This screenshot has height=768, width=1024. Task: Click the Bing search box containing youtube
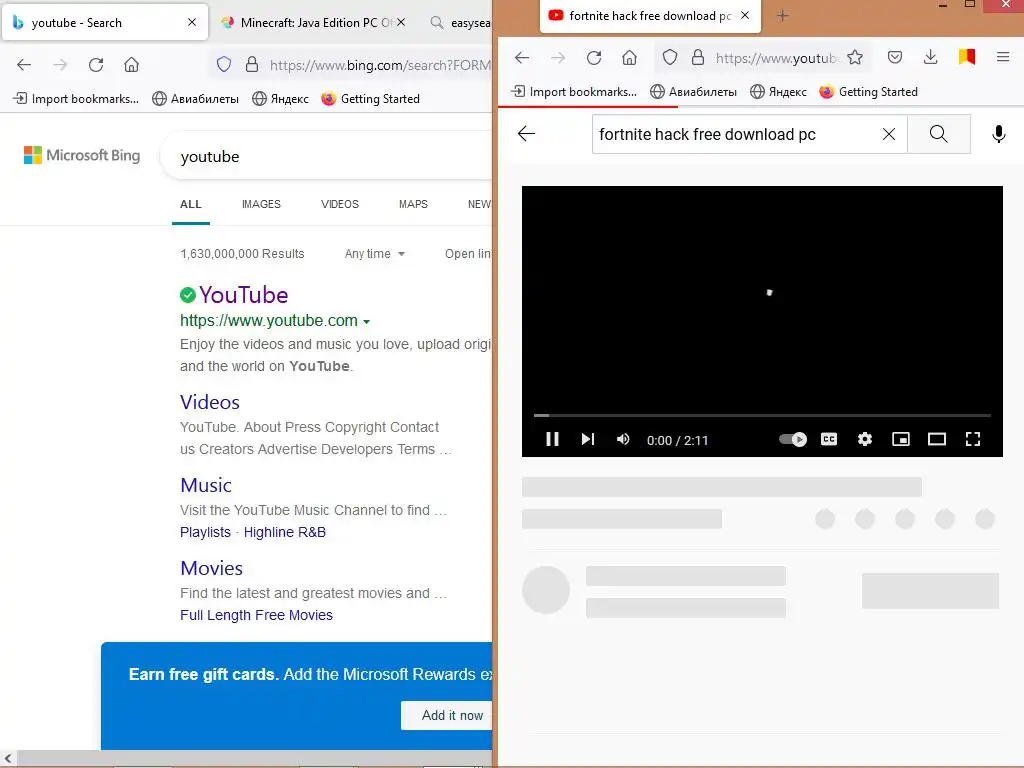coord(327,157)
